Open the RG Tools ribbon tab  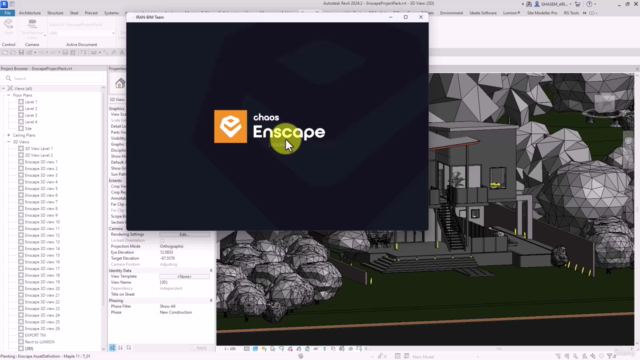point(571,13)
